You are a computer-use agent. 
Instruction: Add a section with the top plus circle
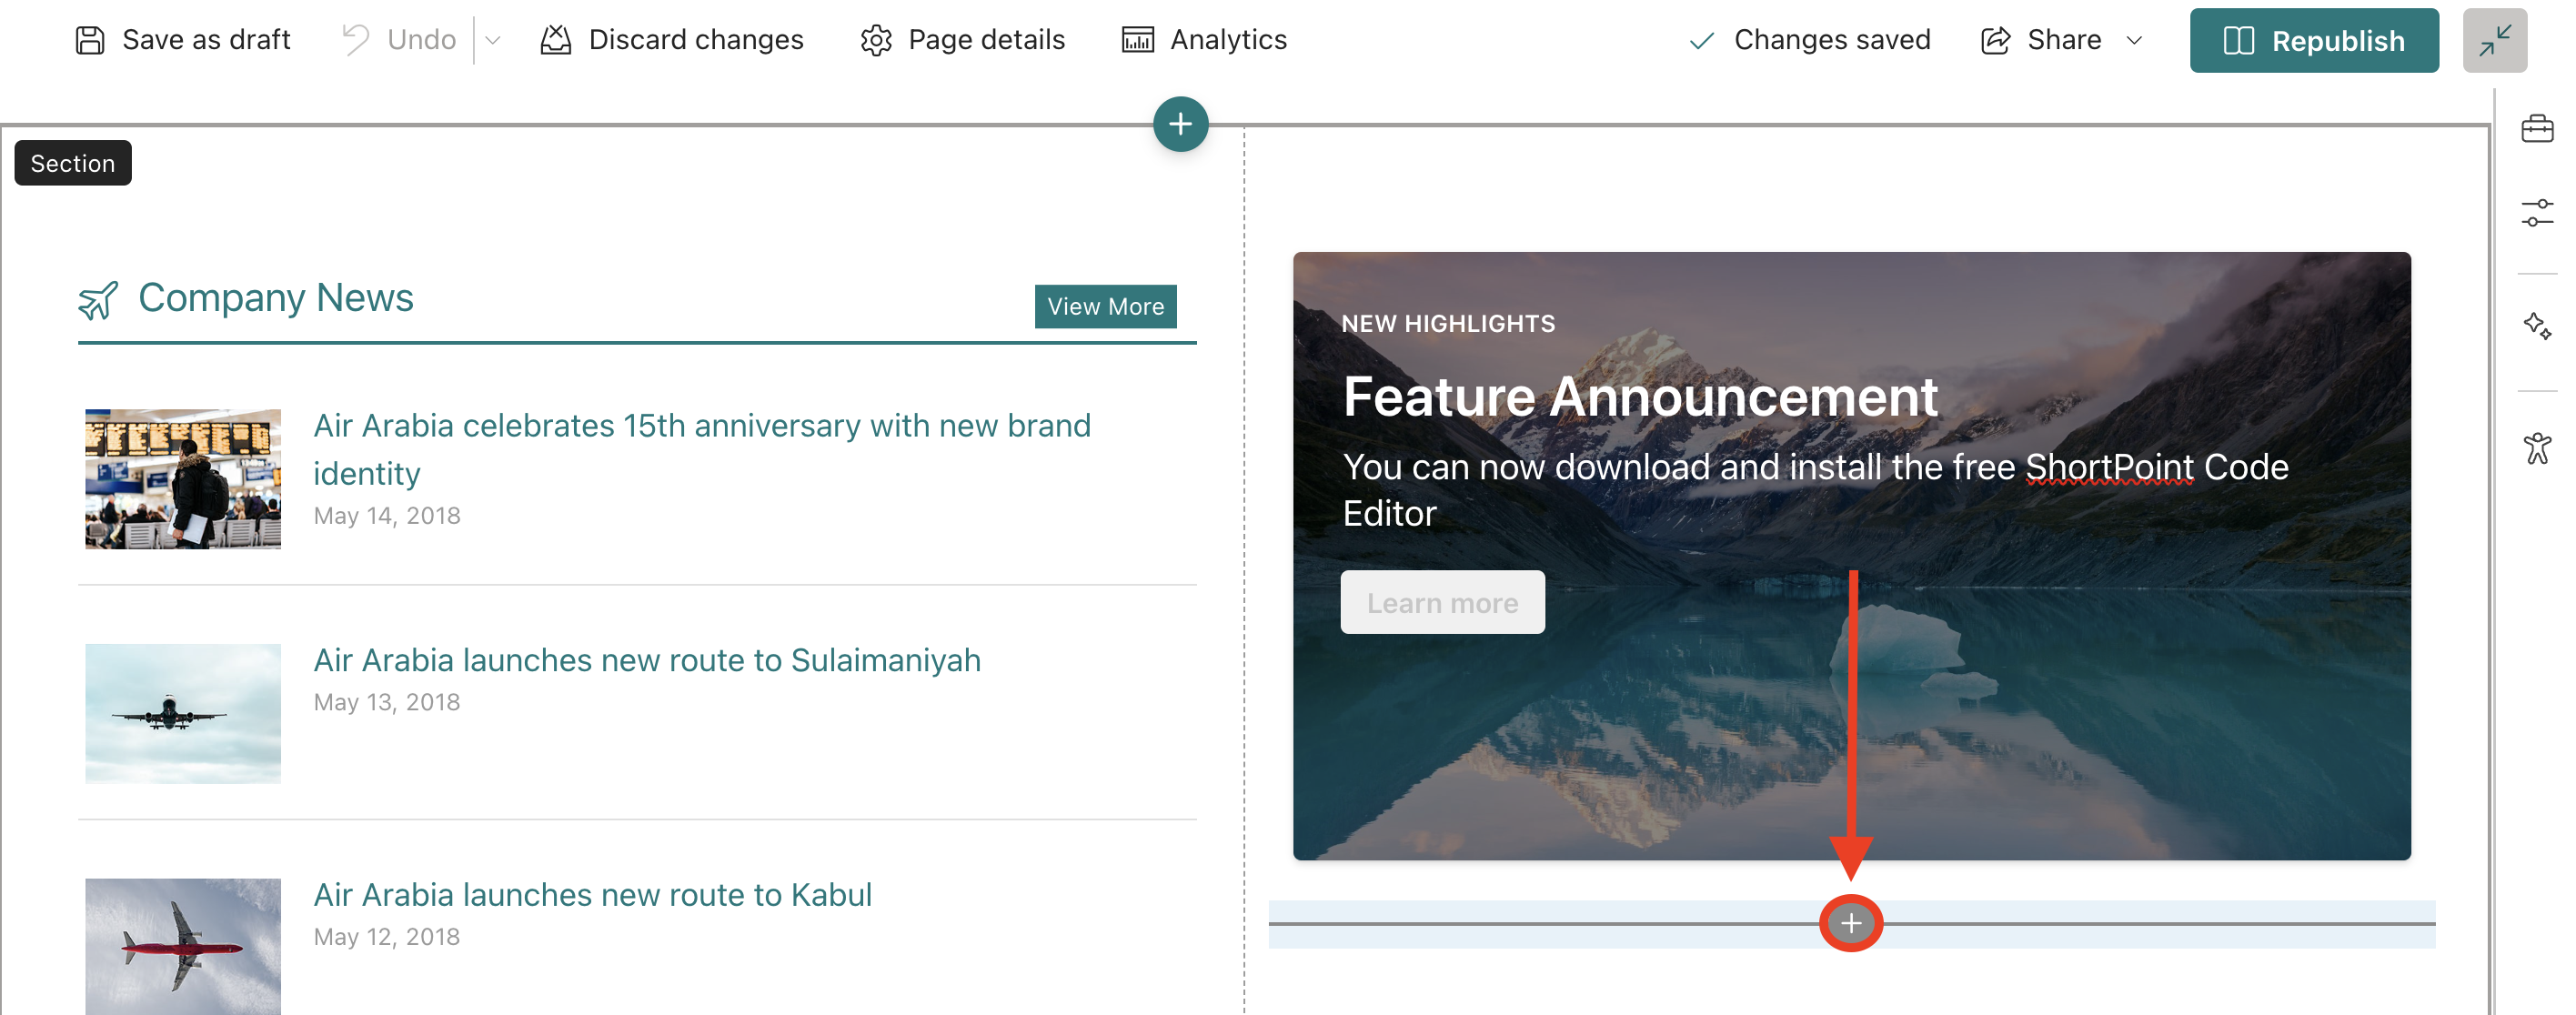pos(1180,124)
